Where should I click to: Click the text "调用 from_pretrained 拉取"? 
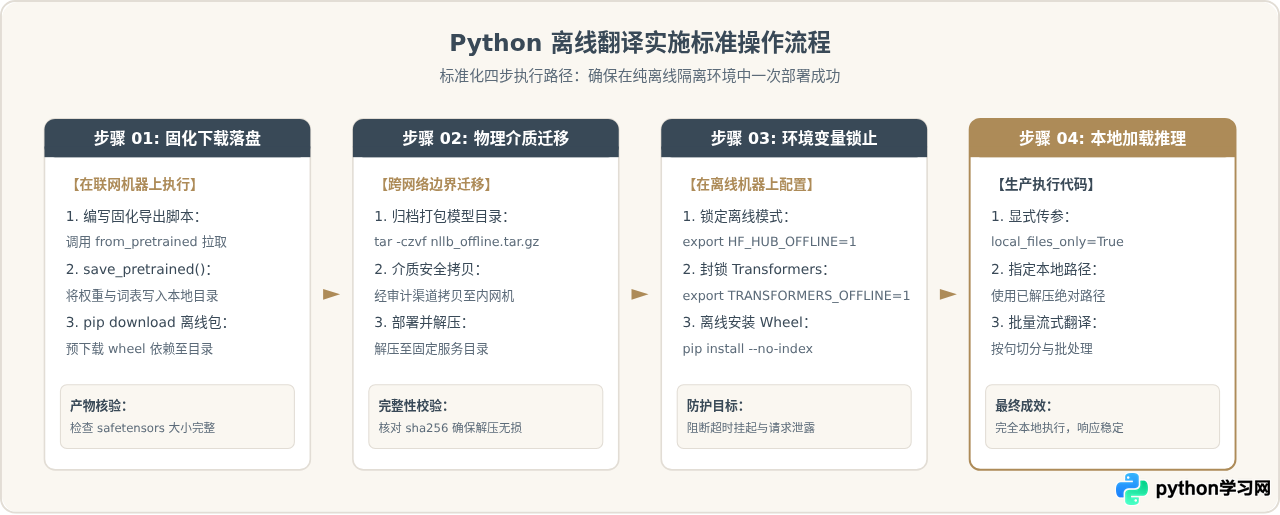146,241
